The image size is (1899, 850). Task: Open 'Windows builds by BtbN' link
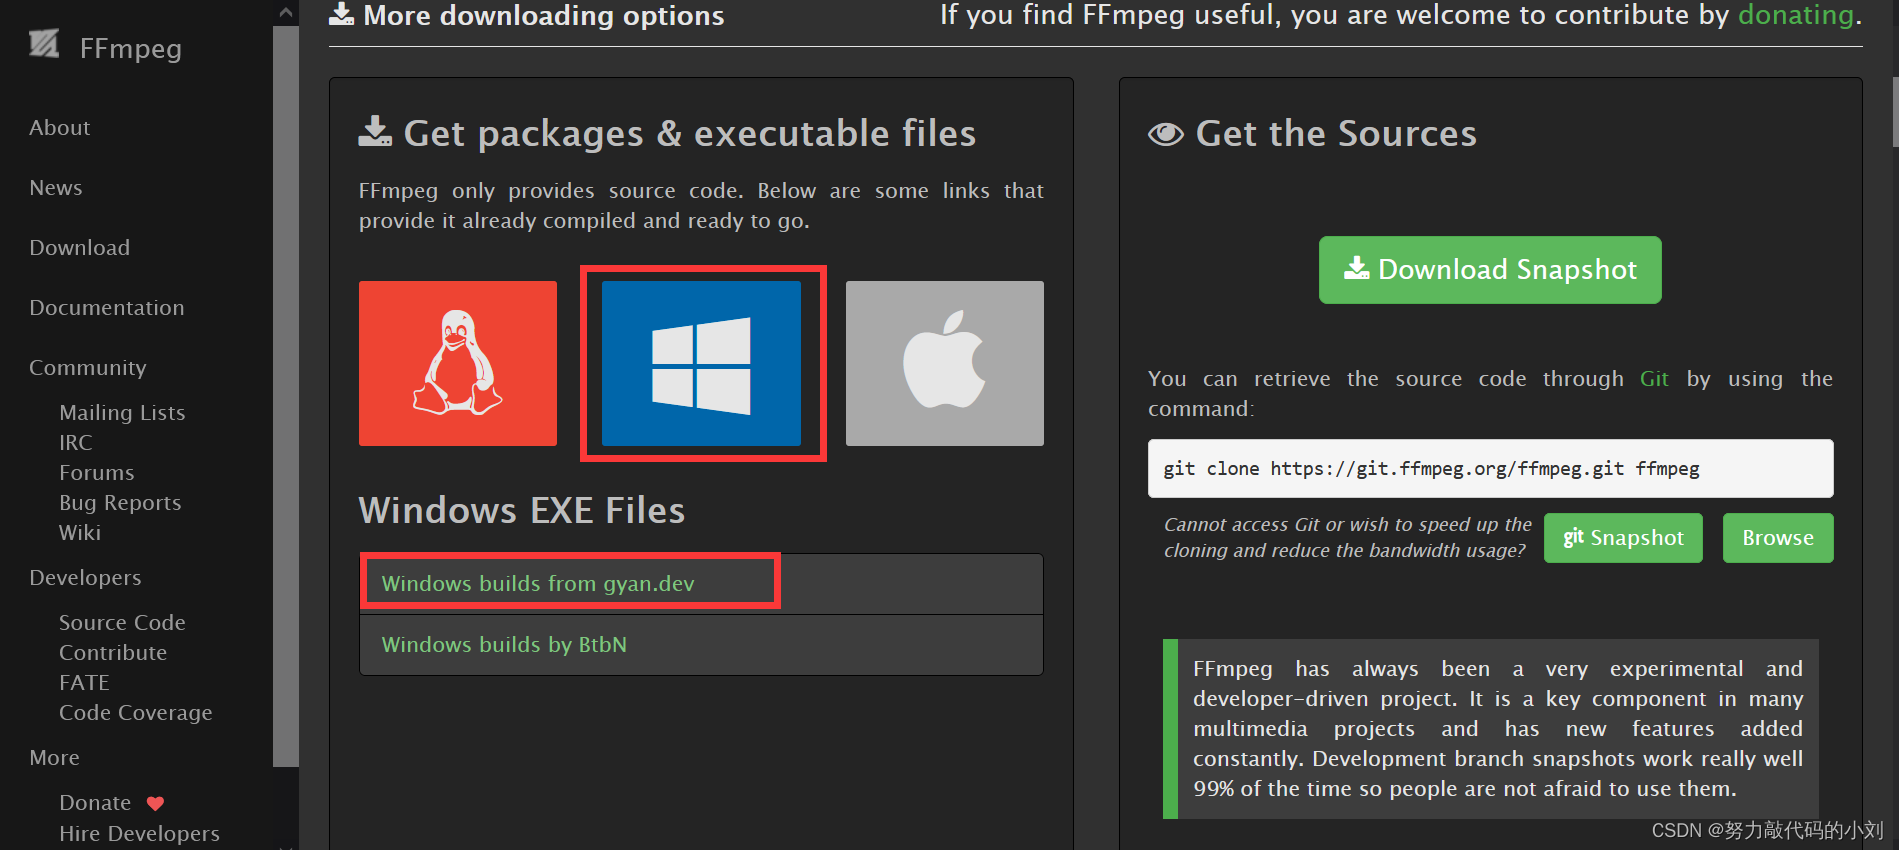pyautogui.click(x=504, y=645)
